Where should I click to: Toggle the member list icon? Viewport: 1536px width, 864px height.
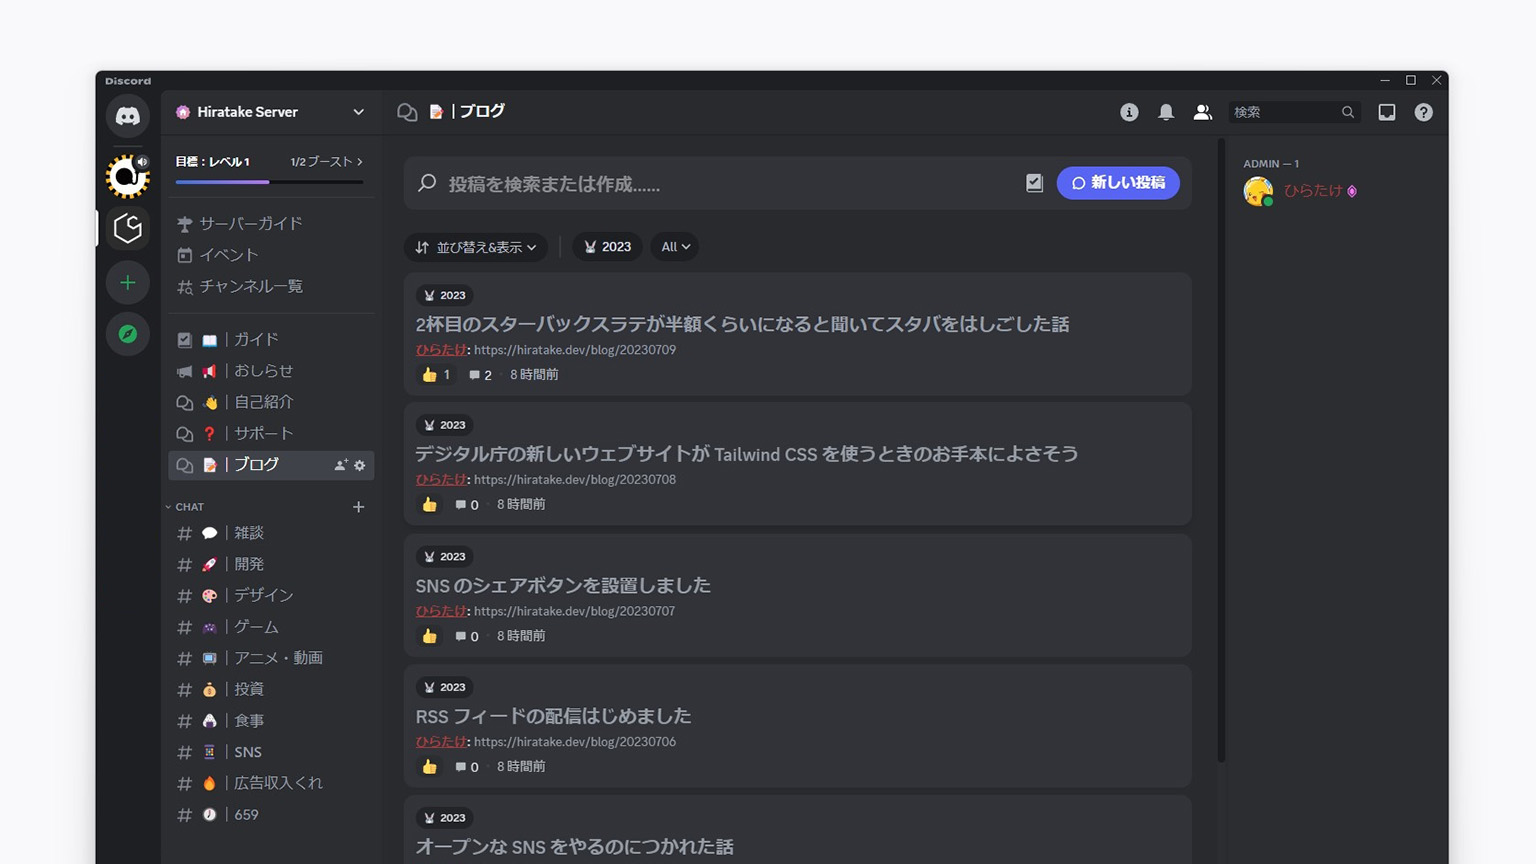click(1203, 112)
